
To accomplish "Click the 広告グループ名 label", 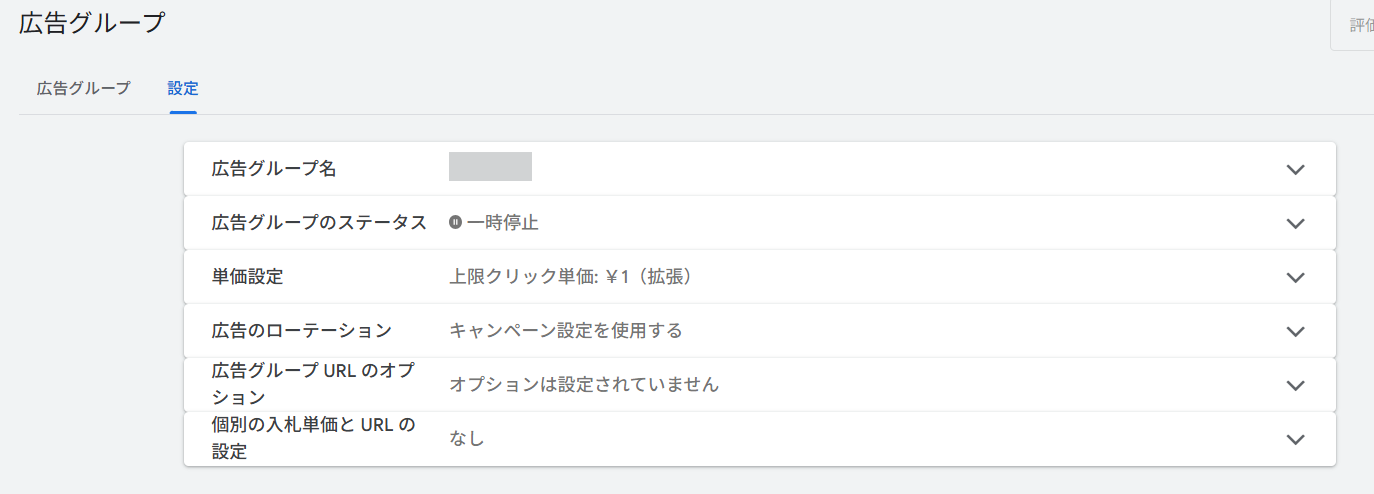I will pyautogui.click(x=274, y=169).
